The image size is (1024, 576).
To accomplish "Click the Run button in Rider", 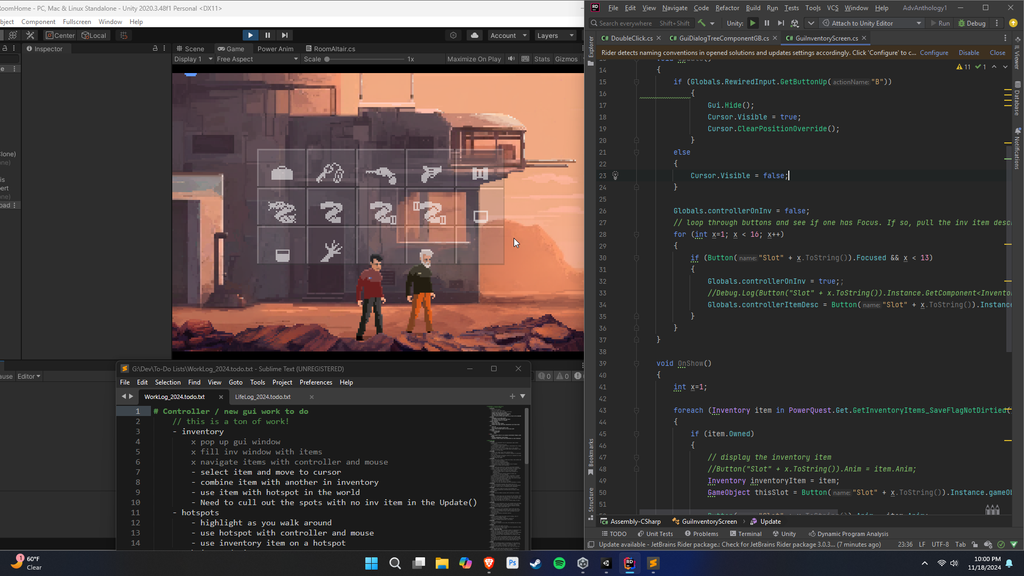I will (940, 24).
